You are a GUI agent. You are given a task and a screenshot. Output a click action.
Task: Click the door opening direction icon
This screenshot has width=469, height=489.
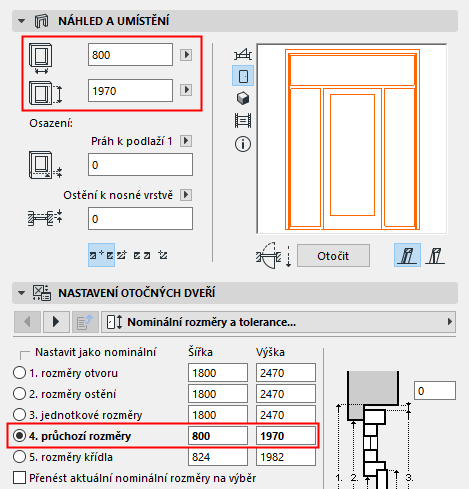[274, 255]
